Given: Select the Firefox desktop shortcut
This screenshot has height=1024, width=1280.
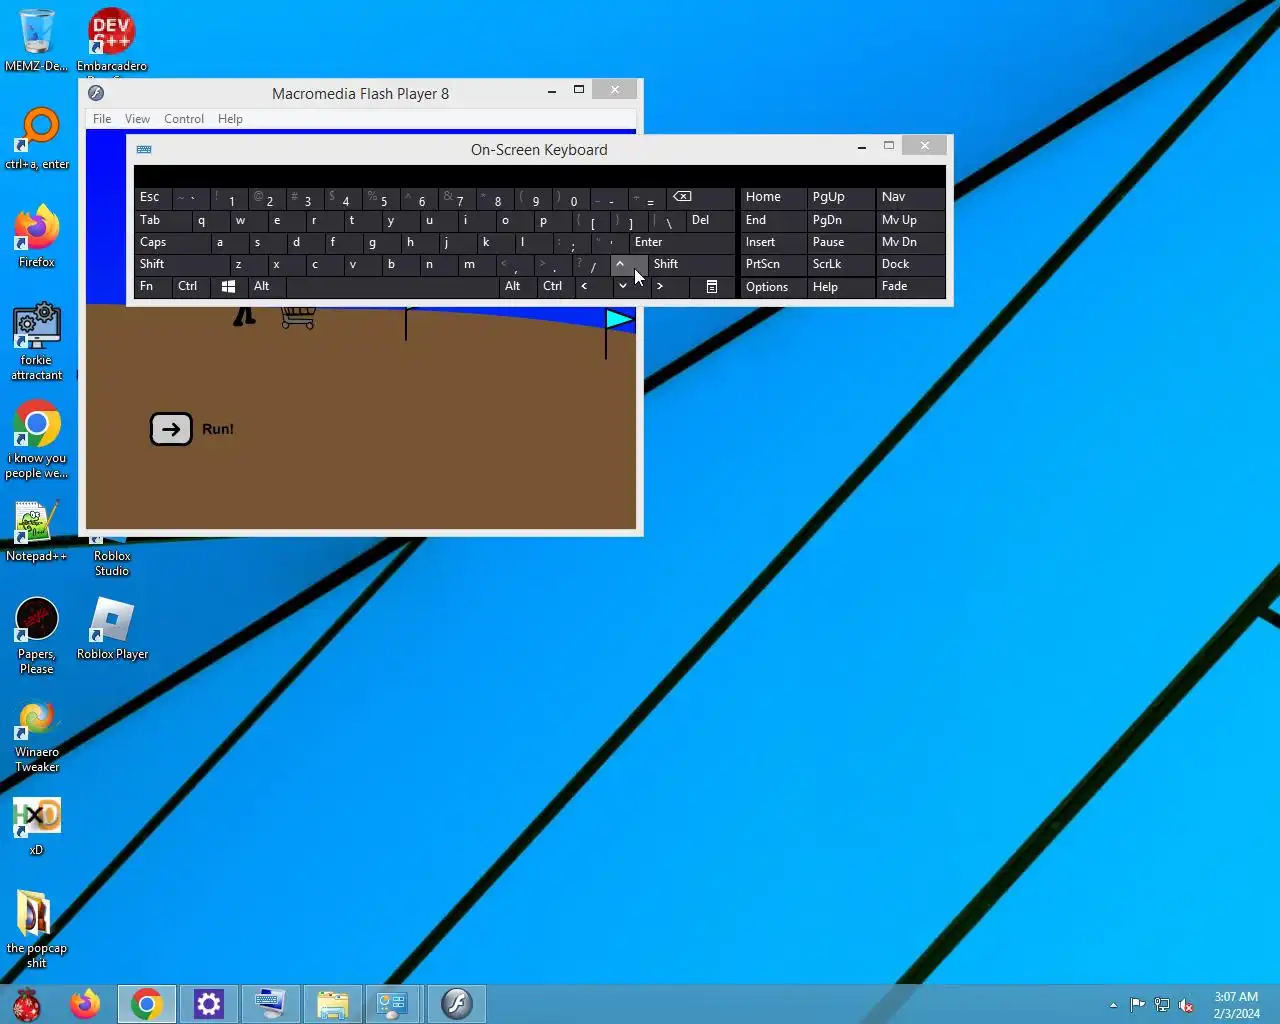Looking at the screenshot, I should (37, 236).
